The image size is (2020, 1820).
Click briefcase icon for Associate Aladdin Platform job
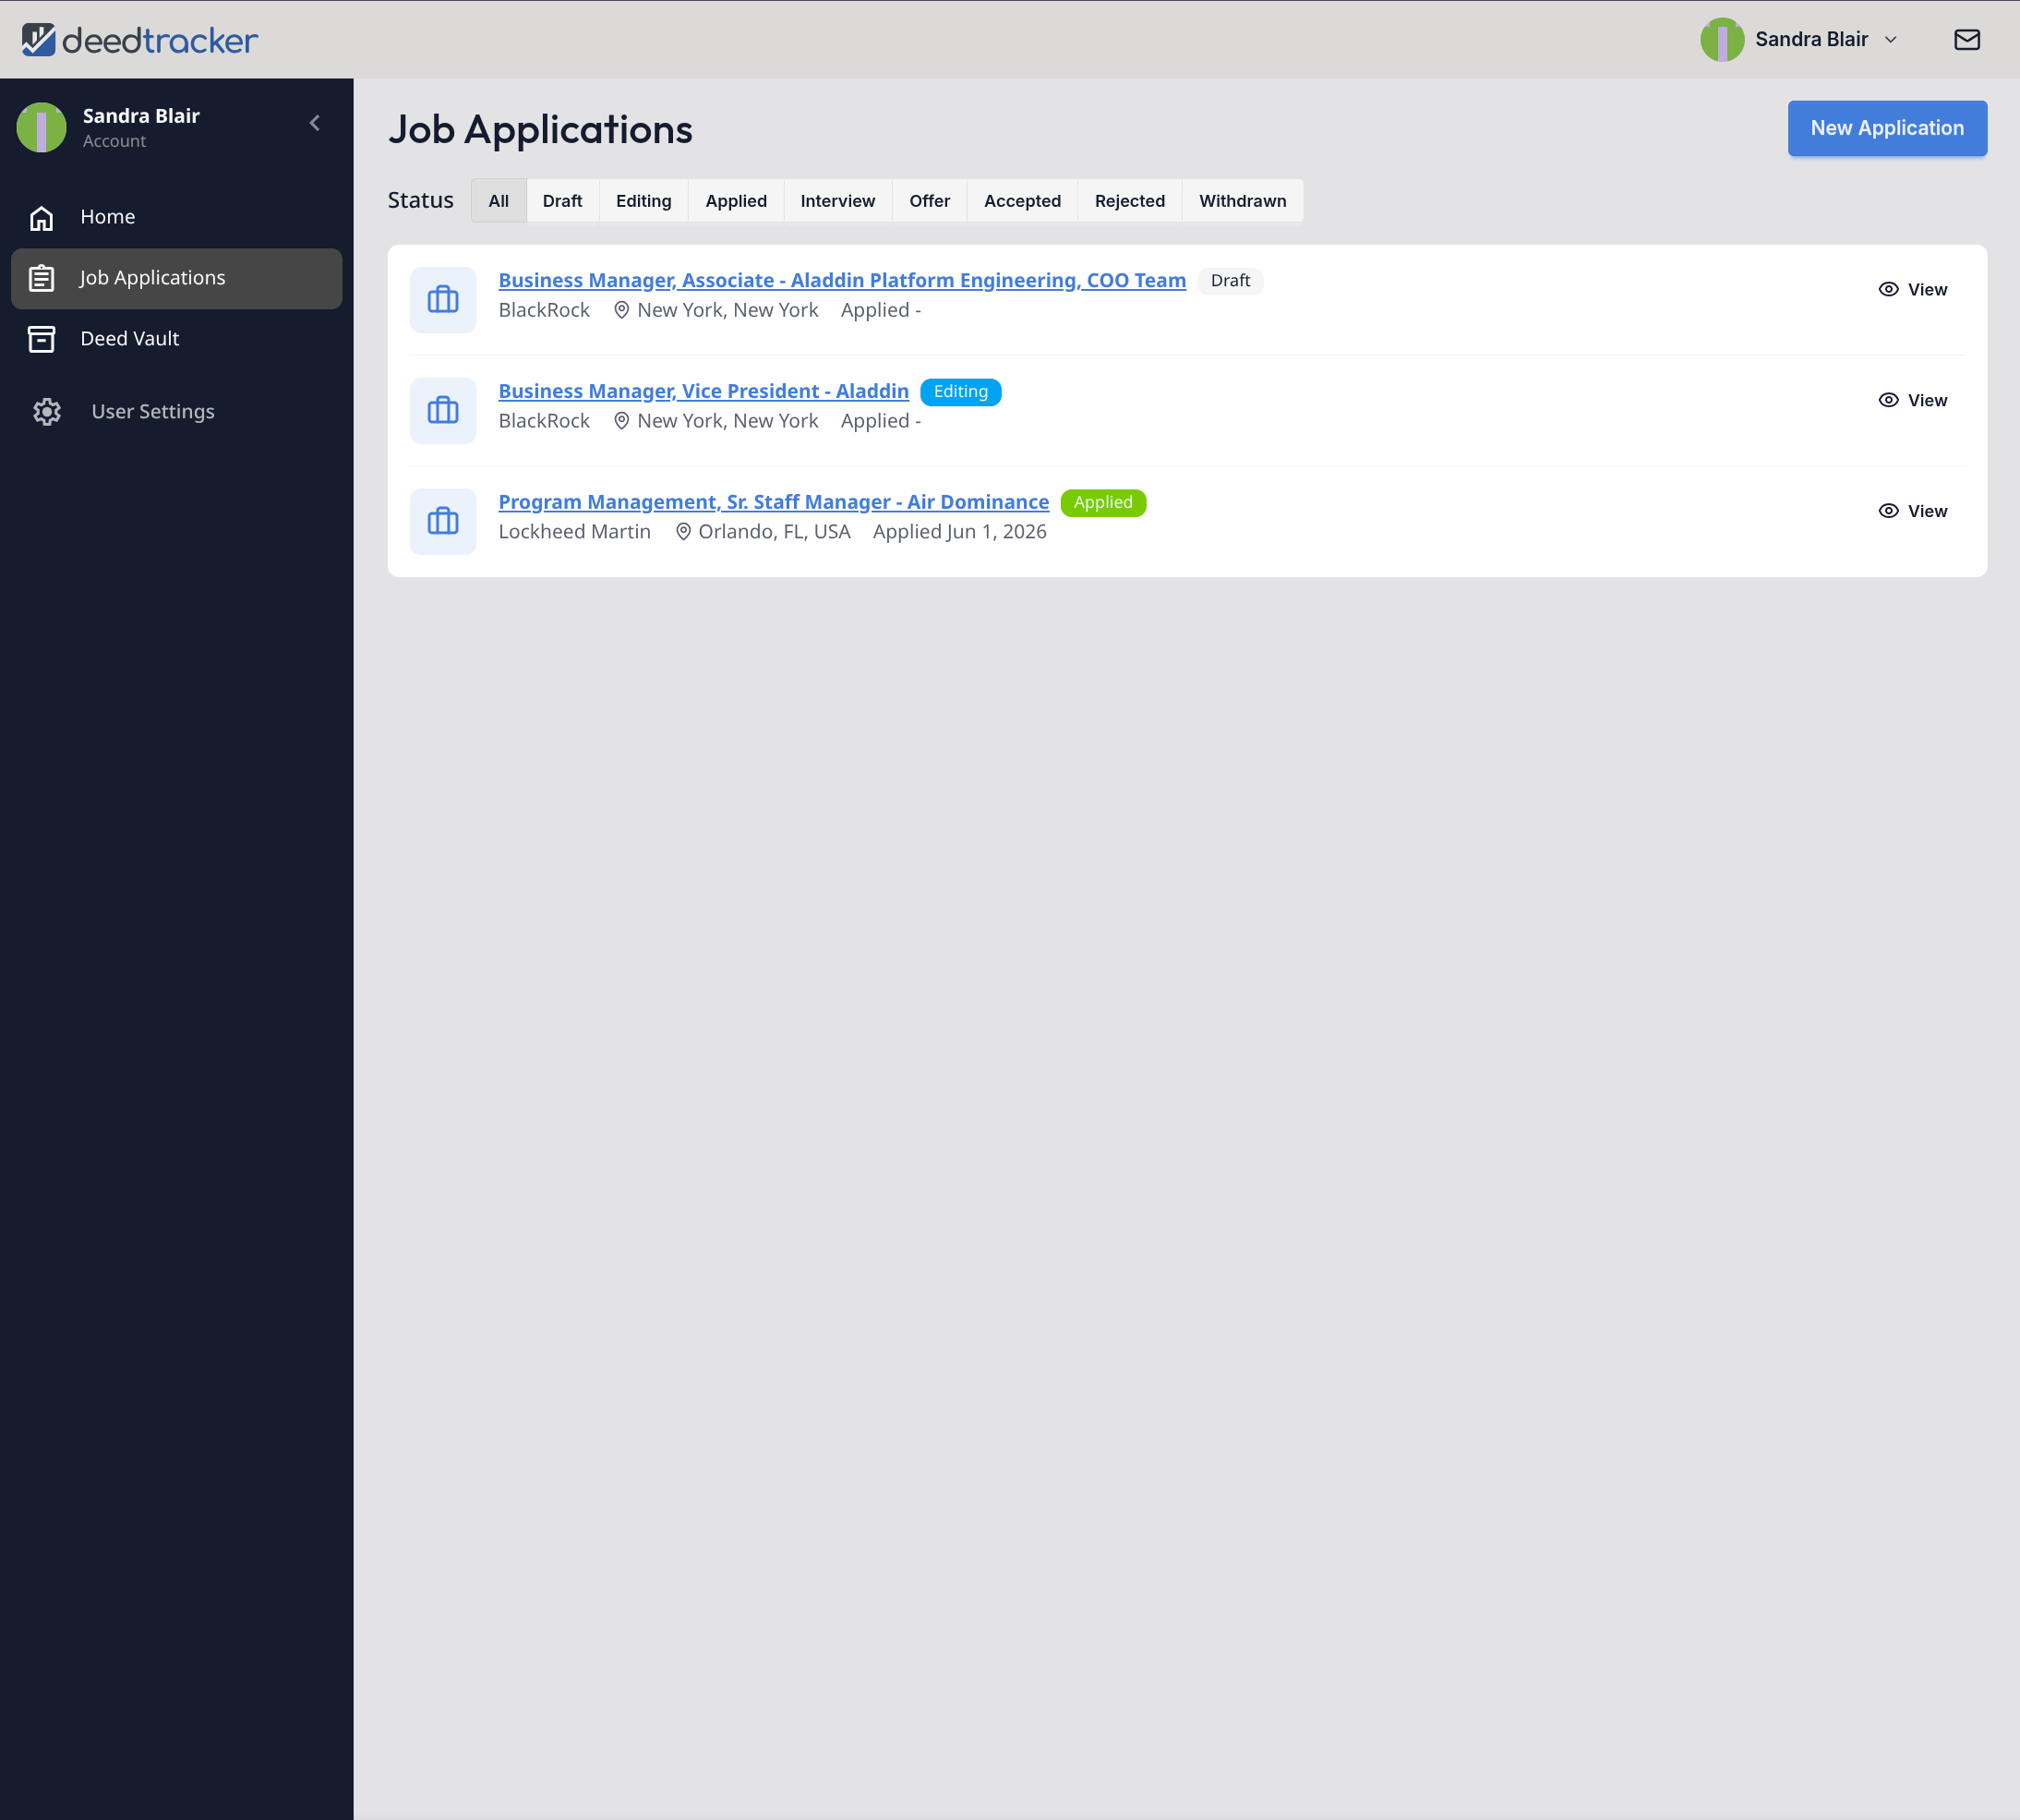tap(443, 300)
